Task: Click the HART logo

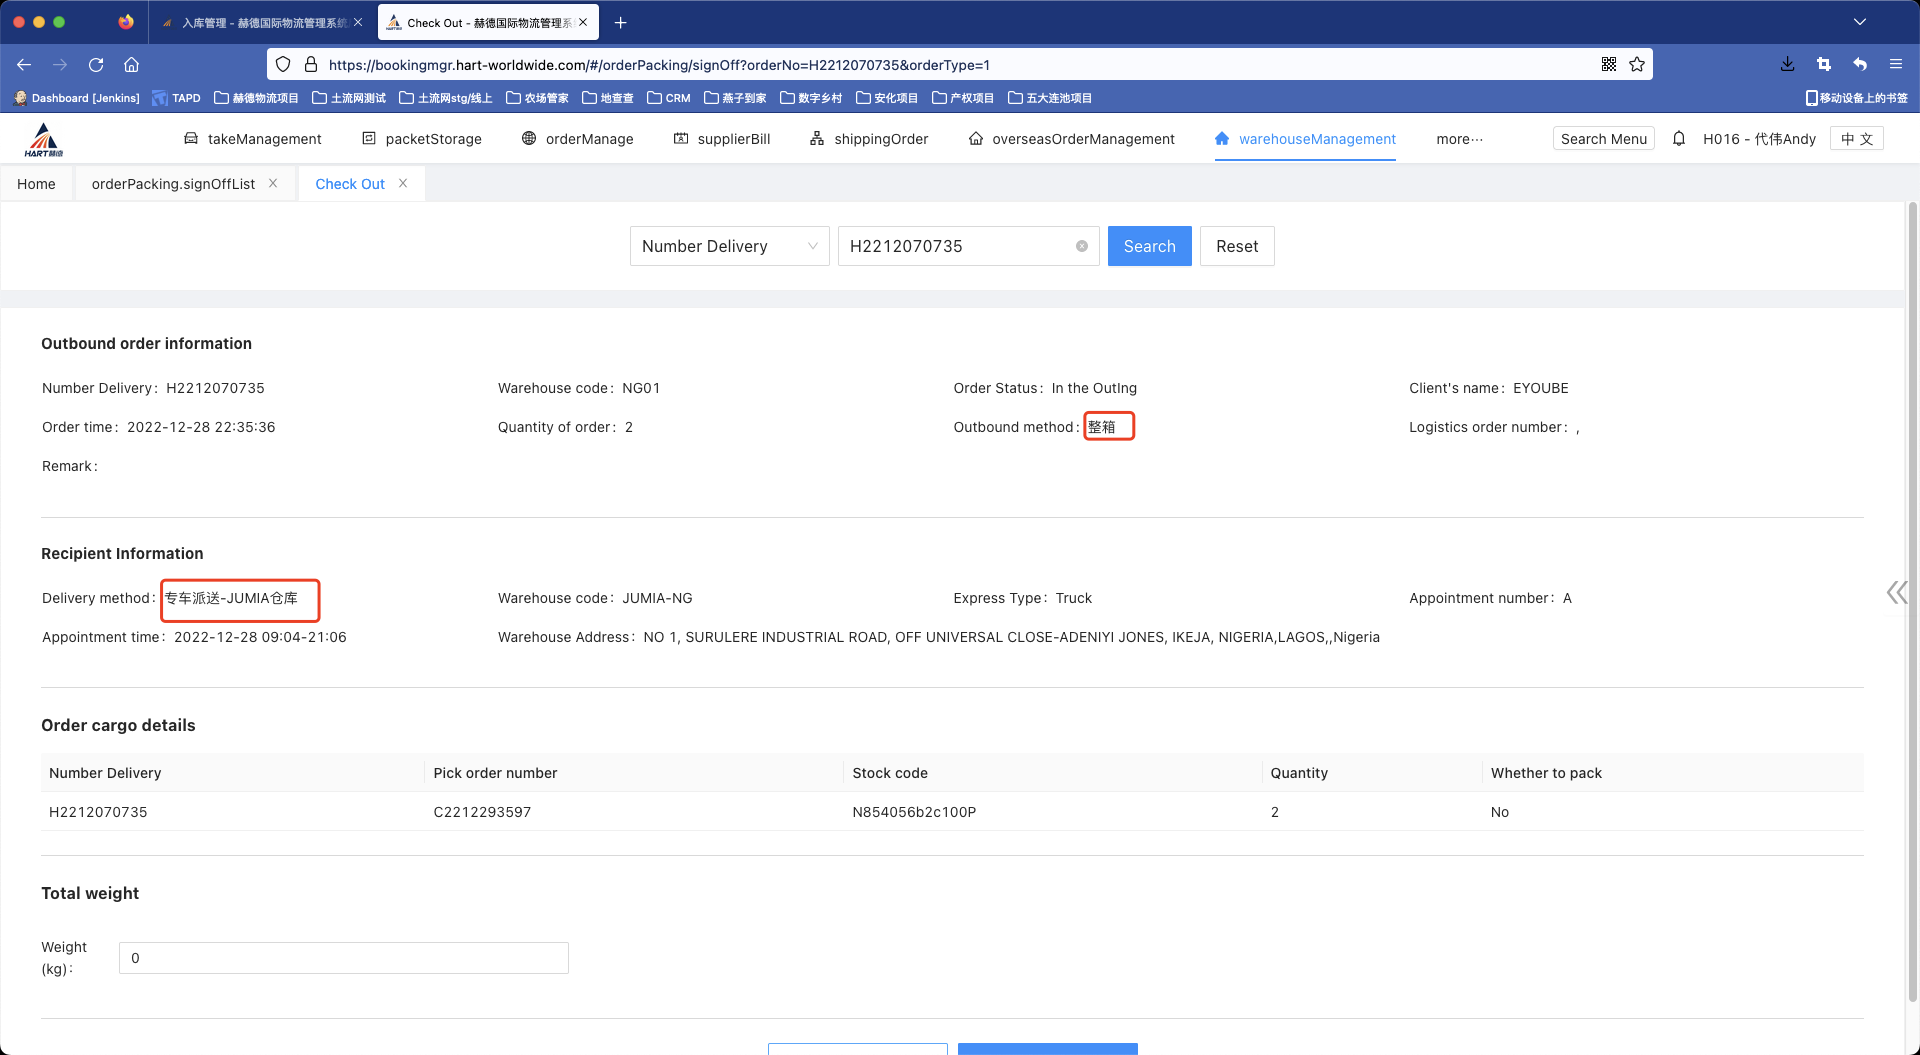Action: [x=44, y=140]
